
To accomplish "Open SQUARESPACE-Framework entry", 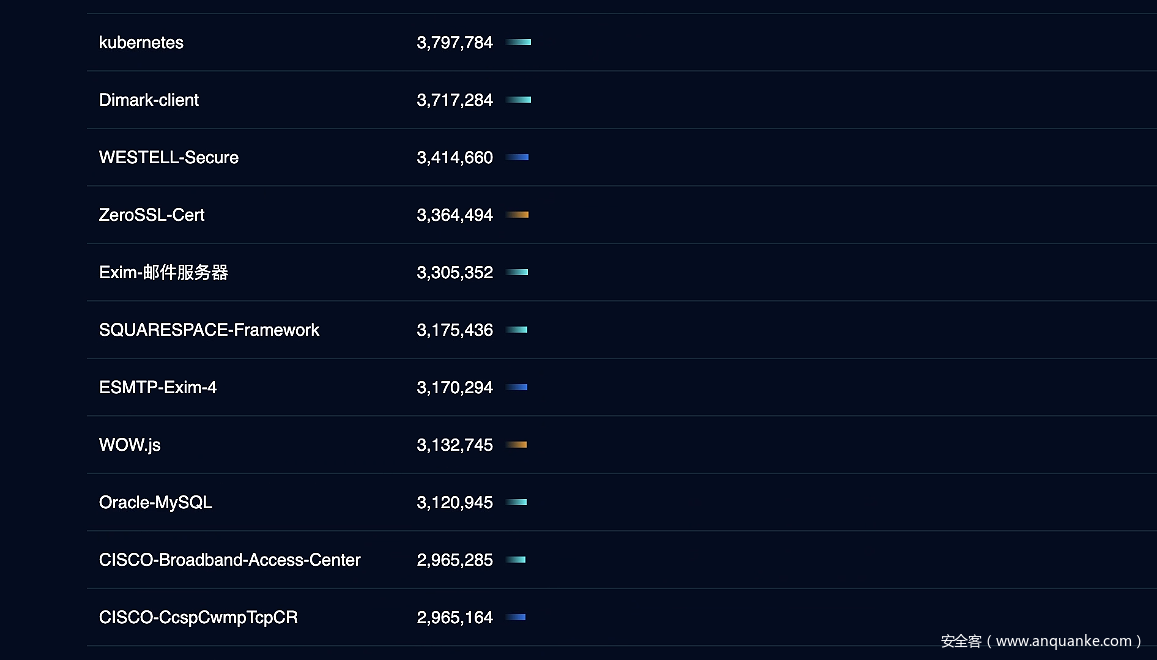I will tap(209, 330).
